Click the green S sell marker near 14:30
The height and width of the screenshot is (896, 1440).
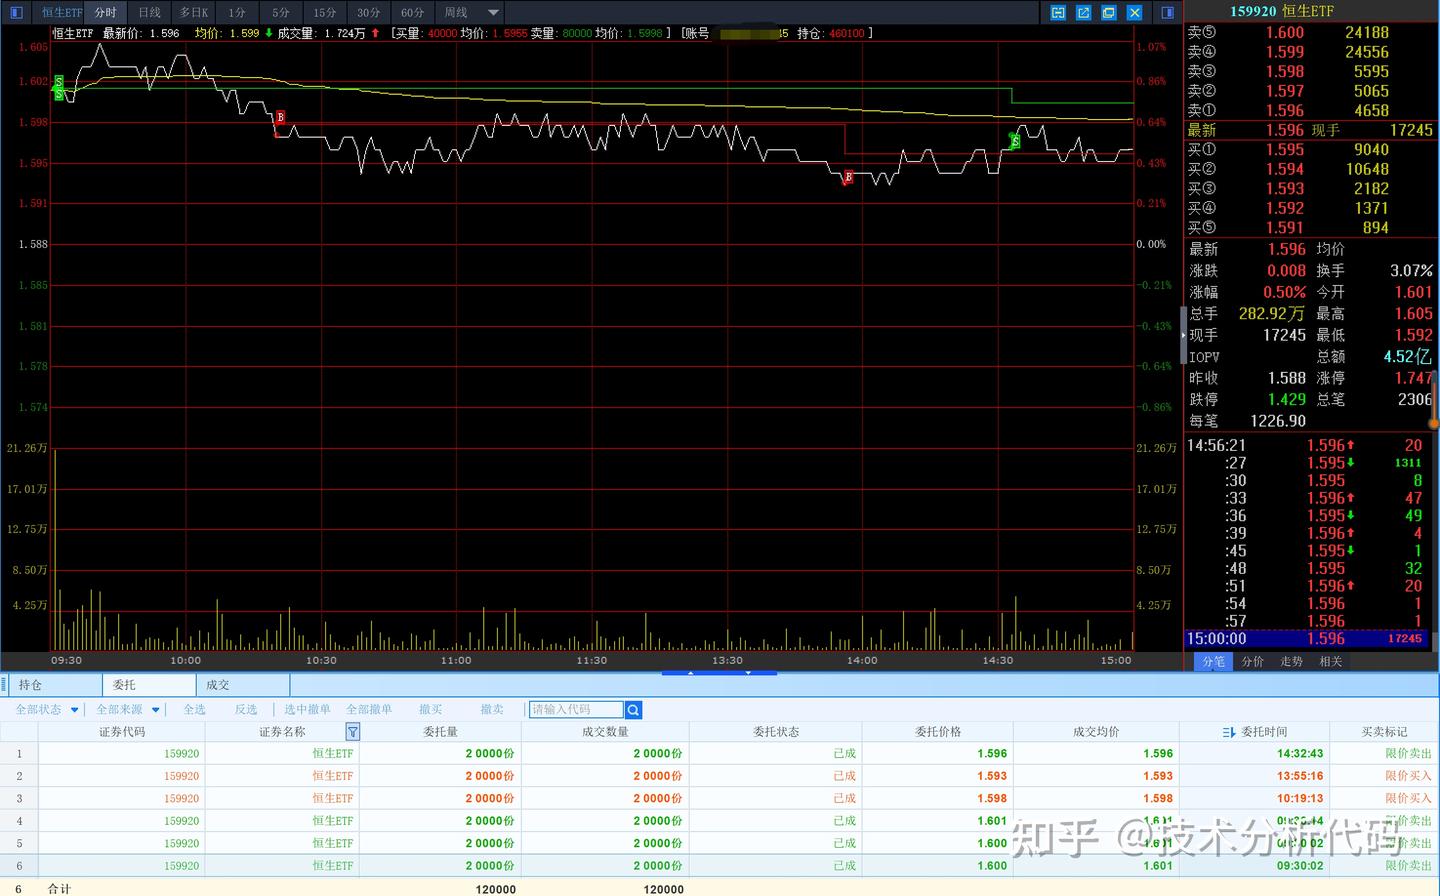[1015, 141]
